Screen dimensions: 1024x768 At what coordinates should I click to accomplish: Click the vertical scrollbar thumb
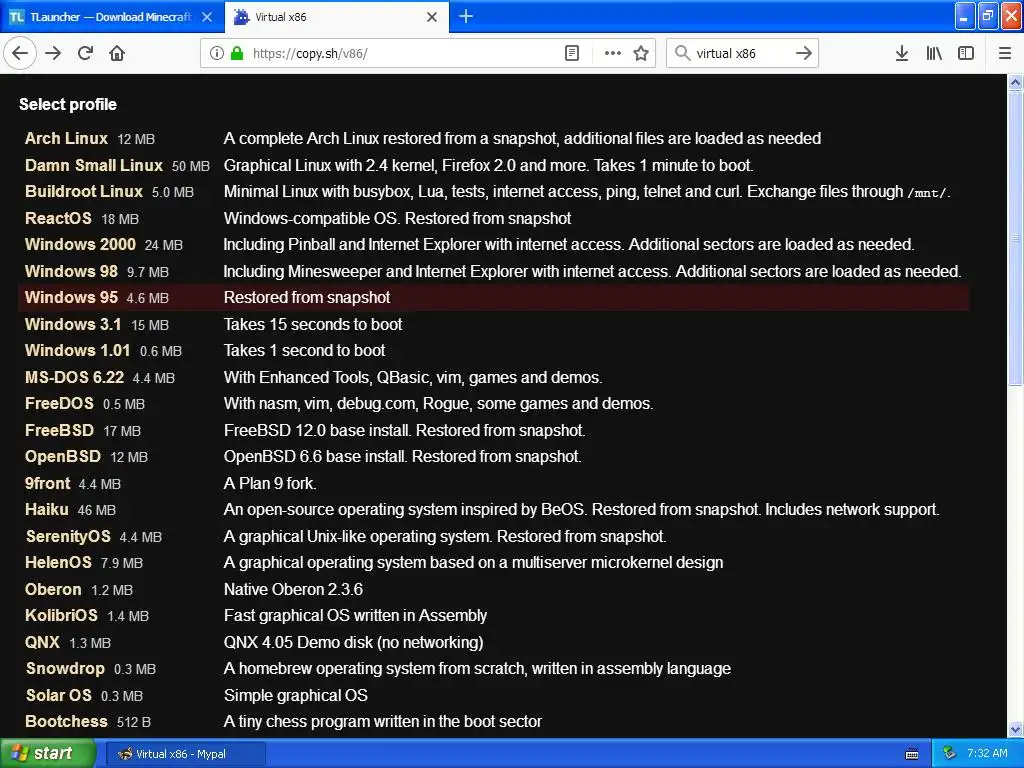coord(1016,238)
